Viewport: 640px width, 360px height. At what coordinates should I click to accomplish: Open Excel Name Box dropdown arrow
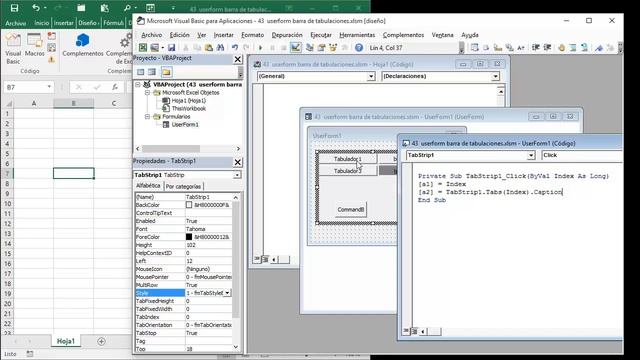49,87
